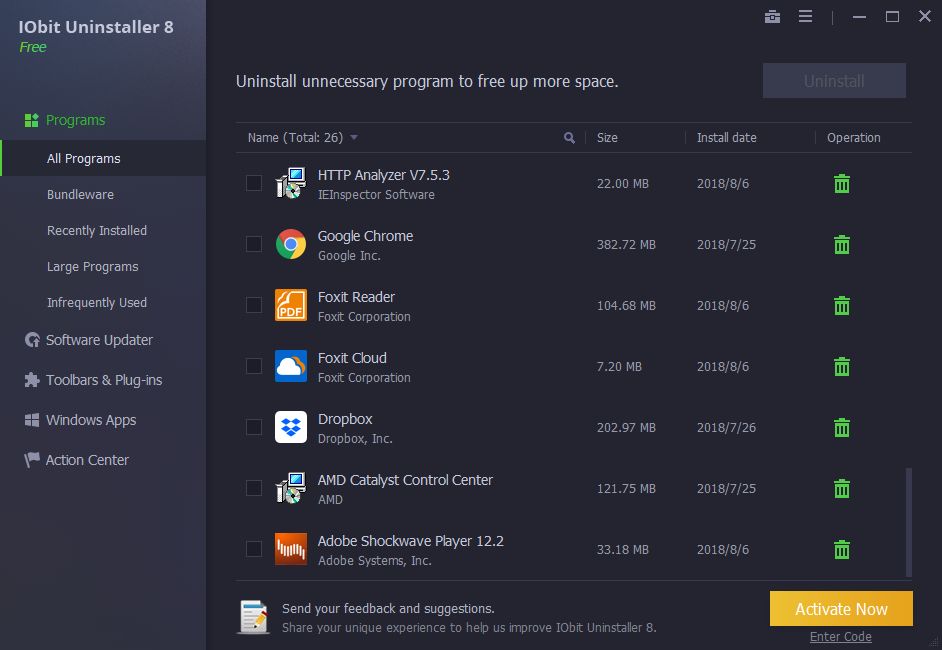Click the program list vertical scrollbar

[x=909, y=521]
